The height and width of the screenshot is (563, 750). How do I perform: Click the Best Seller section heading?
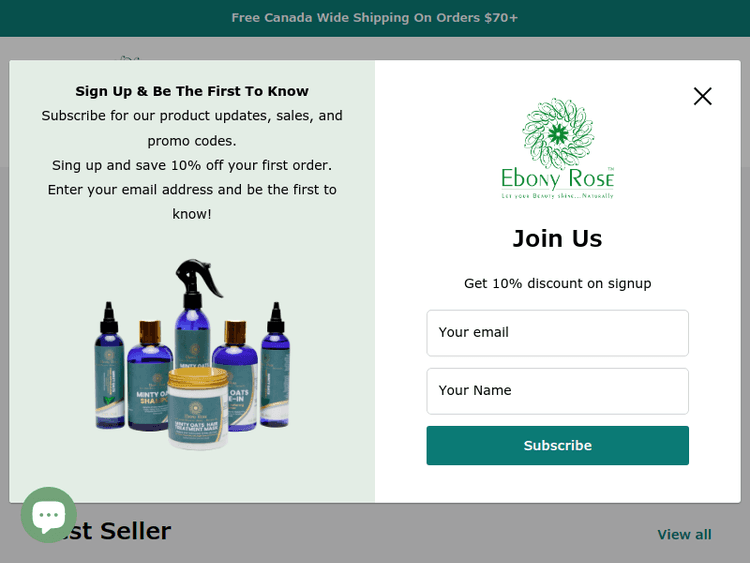point(110,531)
